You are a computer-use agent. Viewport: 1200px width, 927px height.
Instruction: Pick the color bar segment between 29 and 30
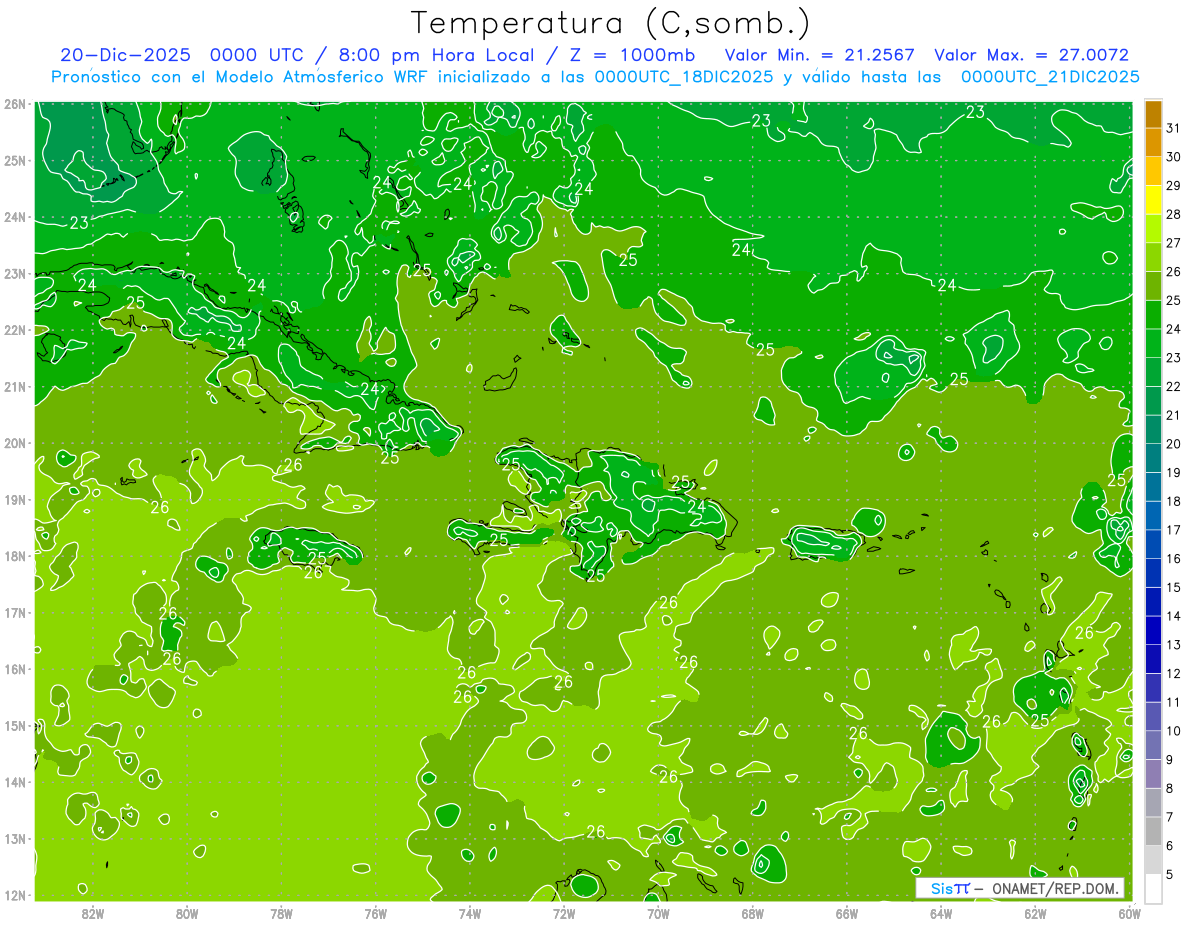tap(1153, 172)
